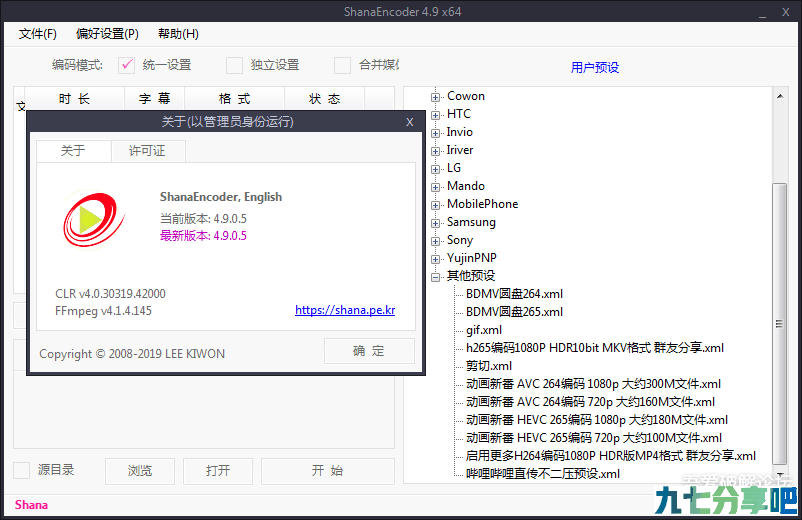Expand the HTC preset node

435,115
